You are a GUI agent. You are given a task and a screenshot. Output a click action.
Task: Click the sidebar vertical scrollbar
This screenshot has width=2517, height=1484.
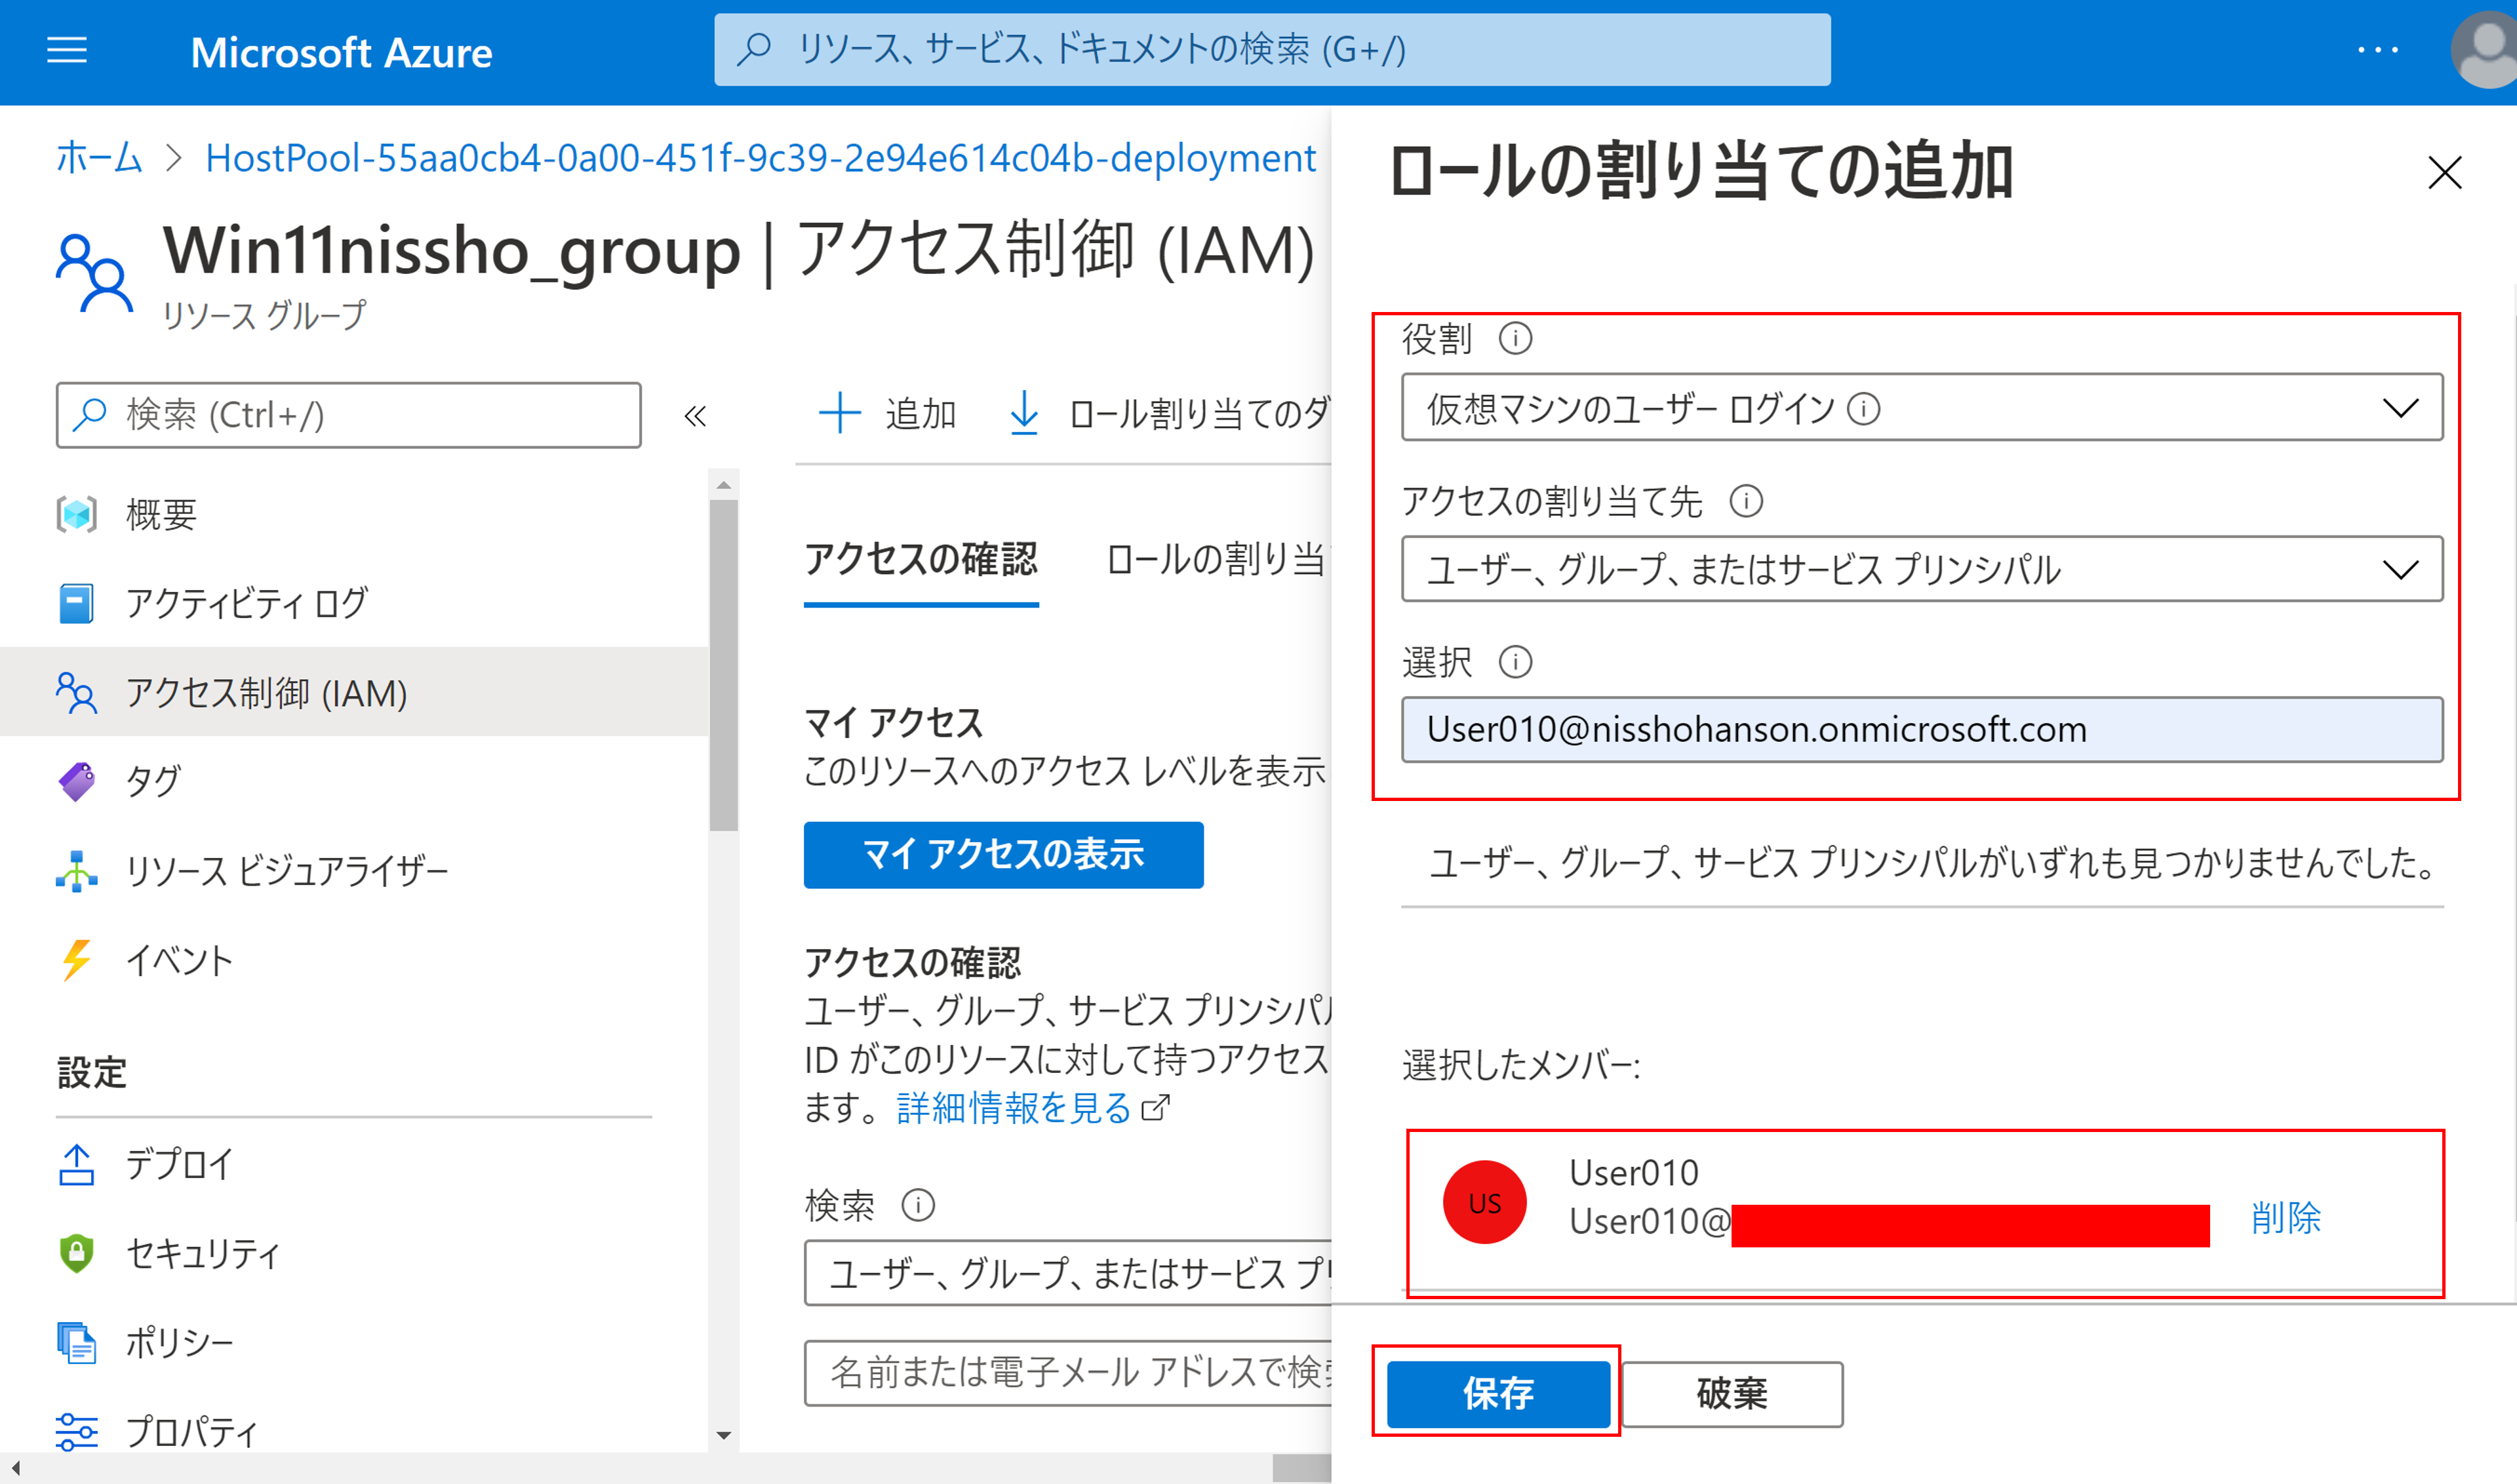point(724,665)
